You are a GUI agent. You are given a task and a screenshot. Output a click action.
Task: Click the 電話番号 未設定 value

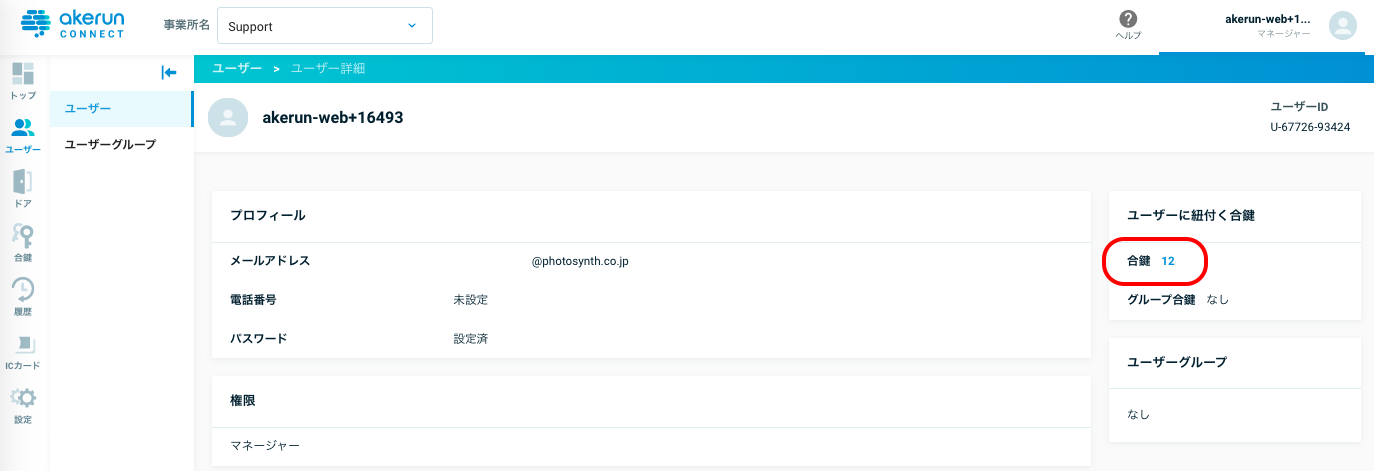coord(471,300)
